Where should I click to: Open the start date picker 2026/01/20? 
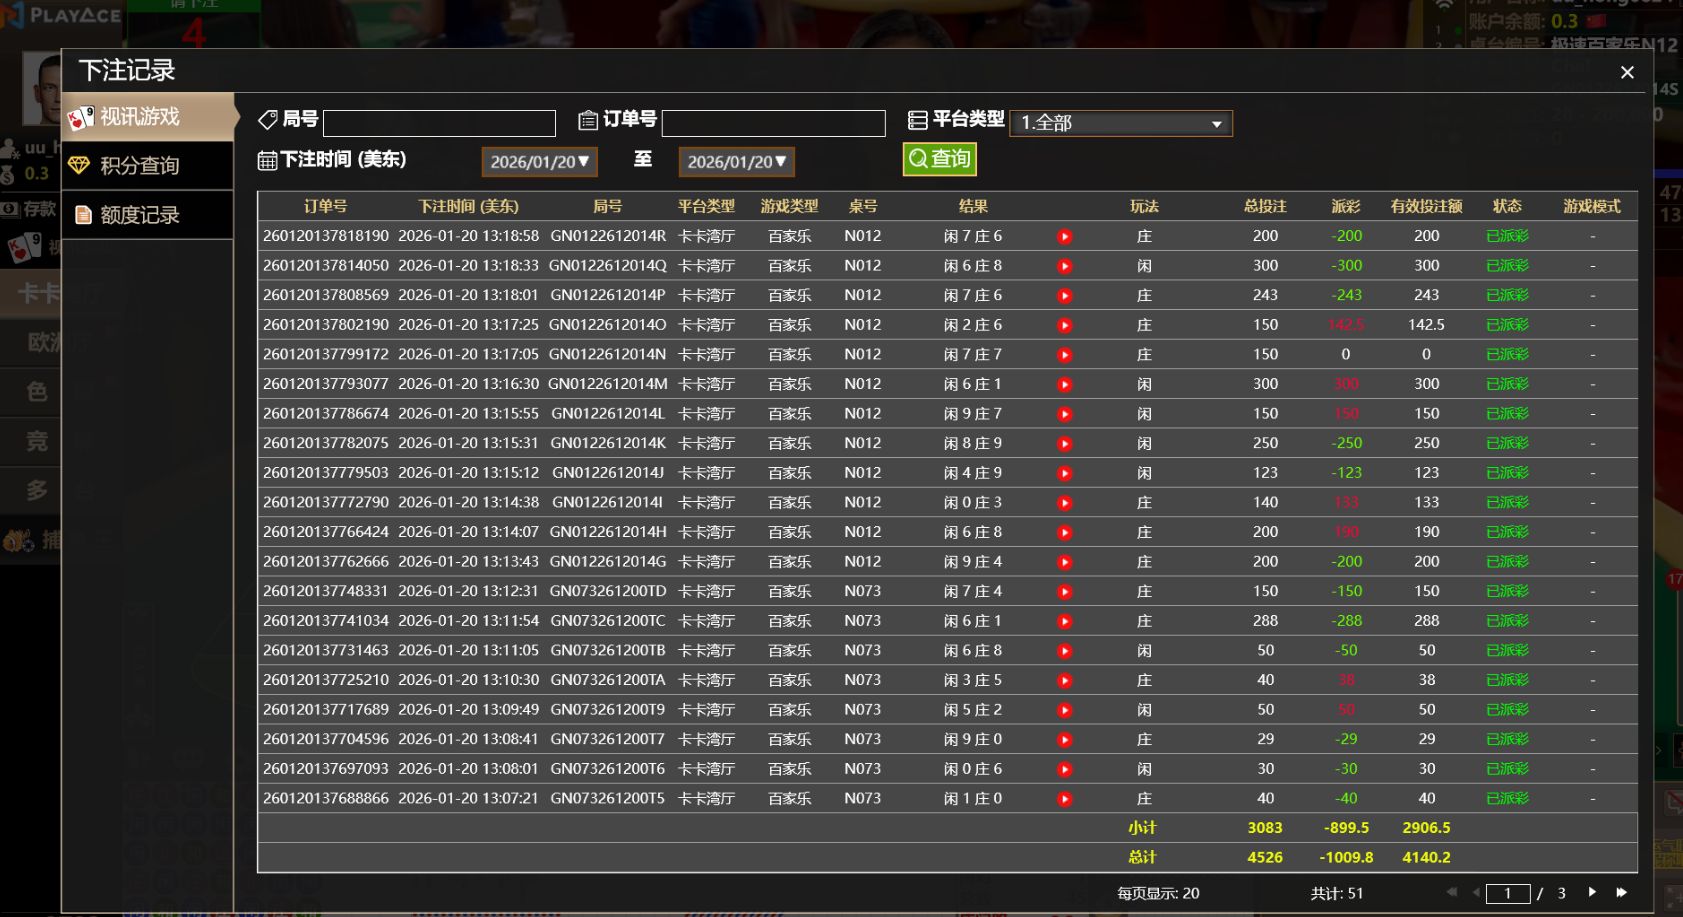coord(539,160)
